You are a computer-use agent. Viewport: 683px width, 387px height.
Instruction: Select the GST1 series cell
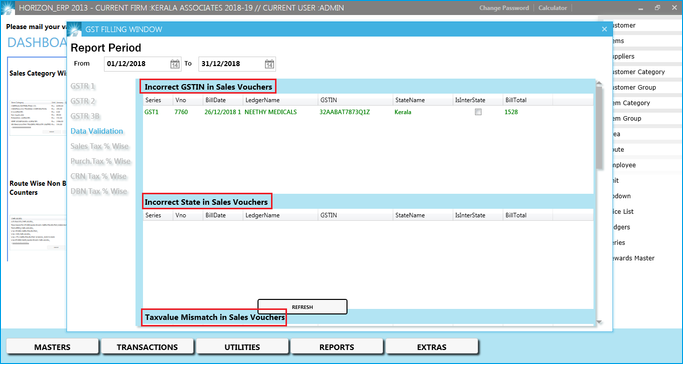click(152, 112)
